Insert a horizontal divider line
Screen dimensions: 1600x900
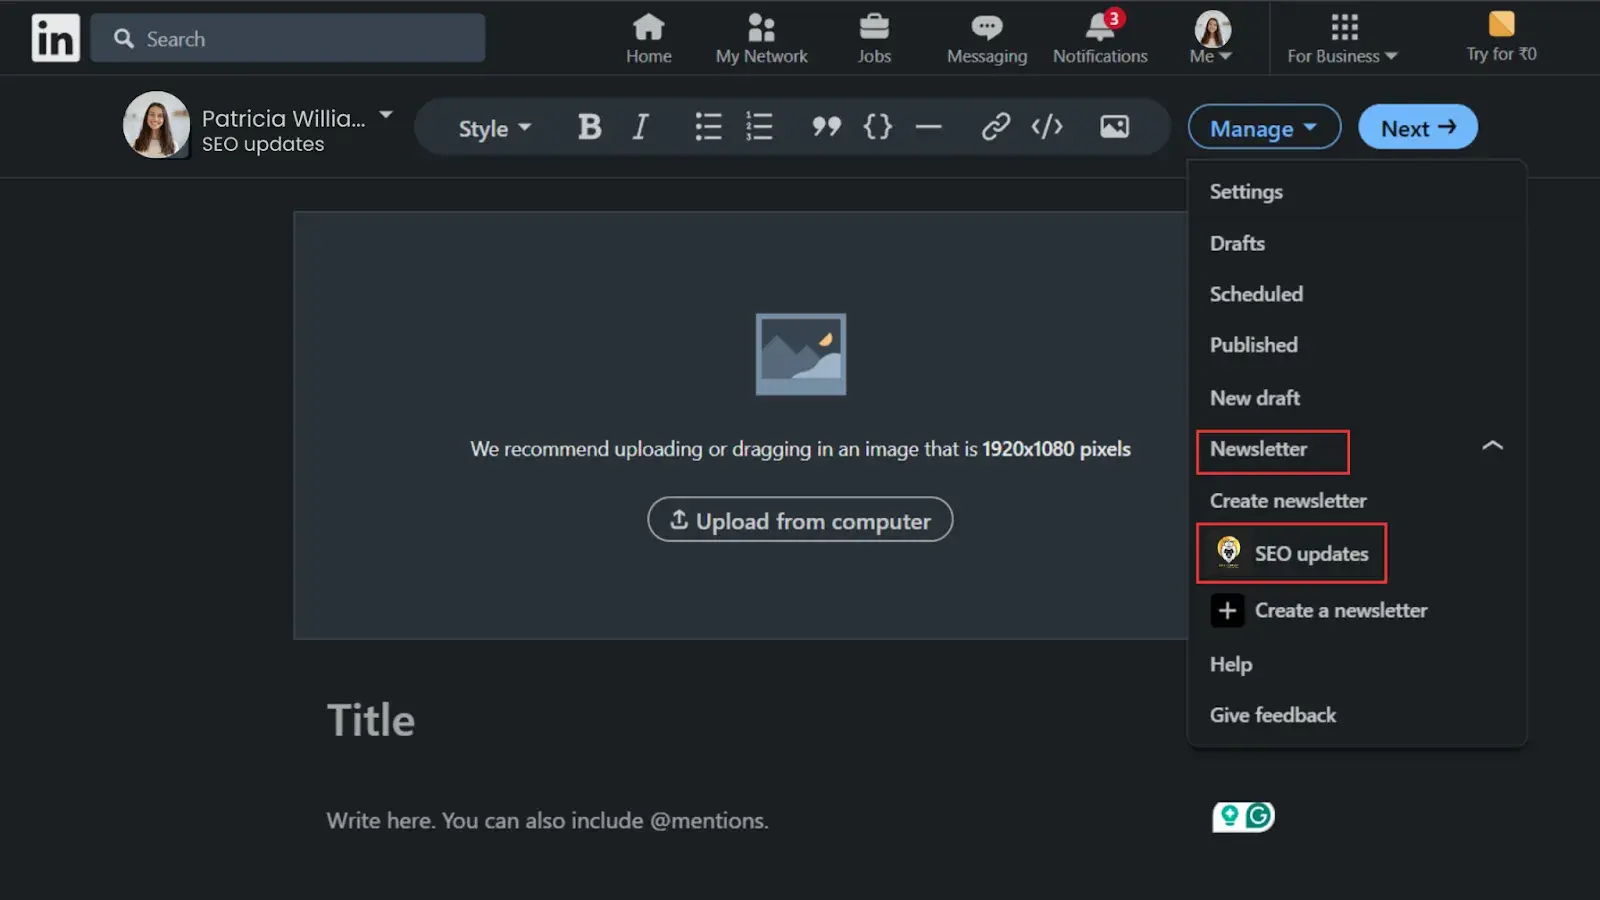(x=928, y=127)
